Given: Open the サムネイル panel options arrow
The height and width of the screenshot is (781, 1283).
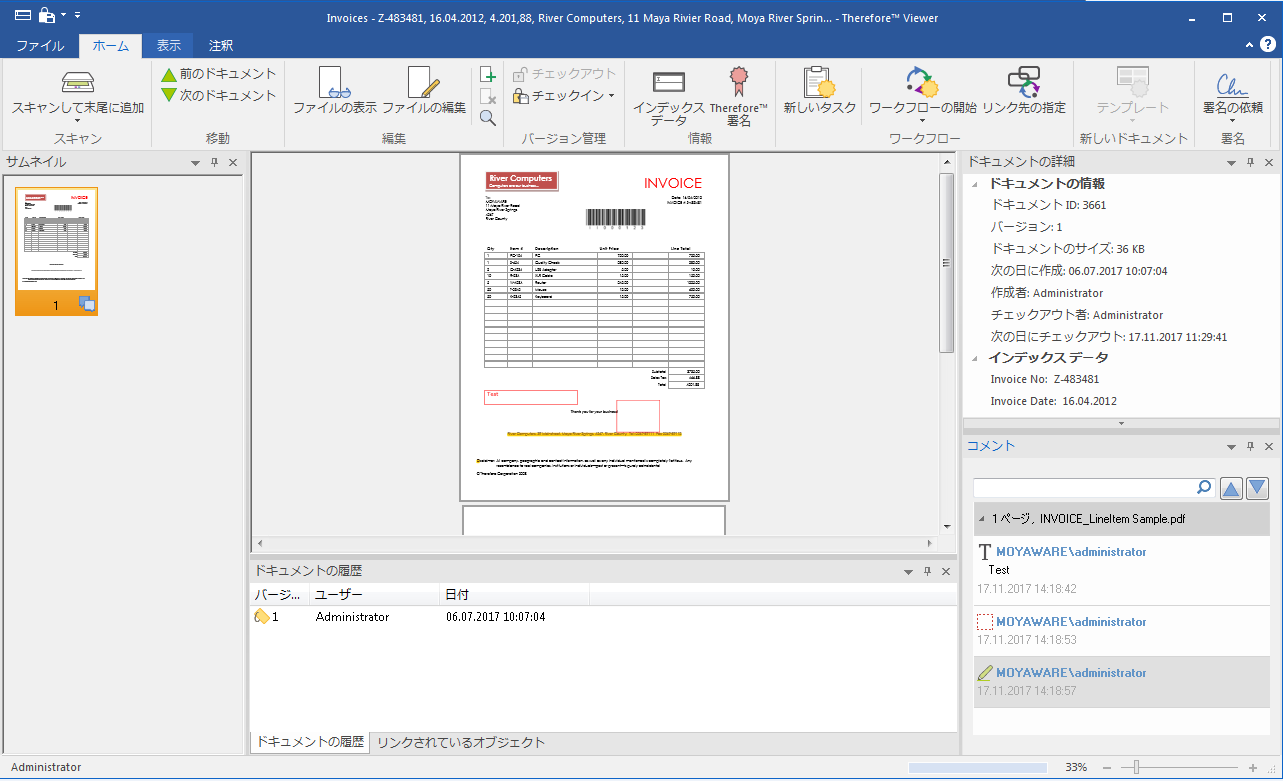Looking at the screenshot, I should [195, 163].
